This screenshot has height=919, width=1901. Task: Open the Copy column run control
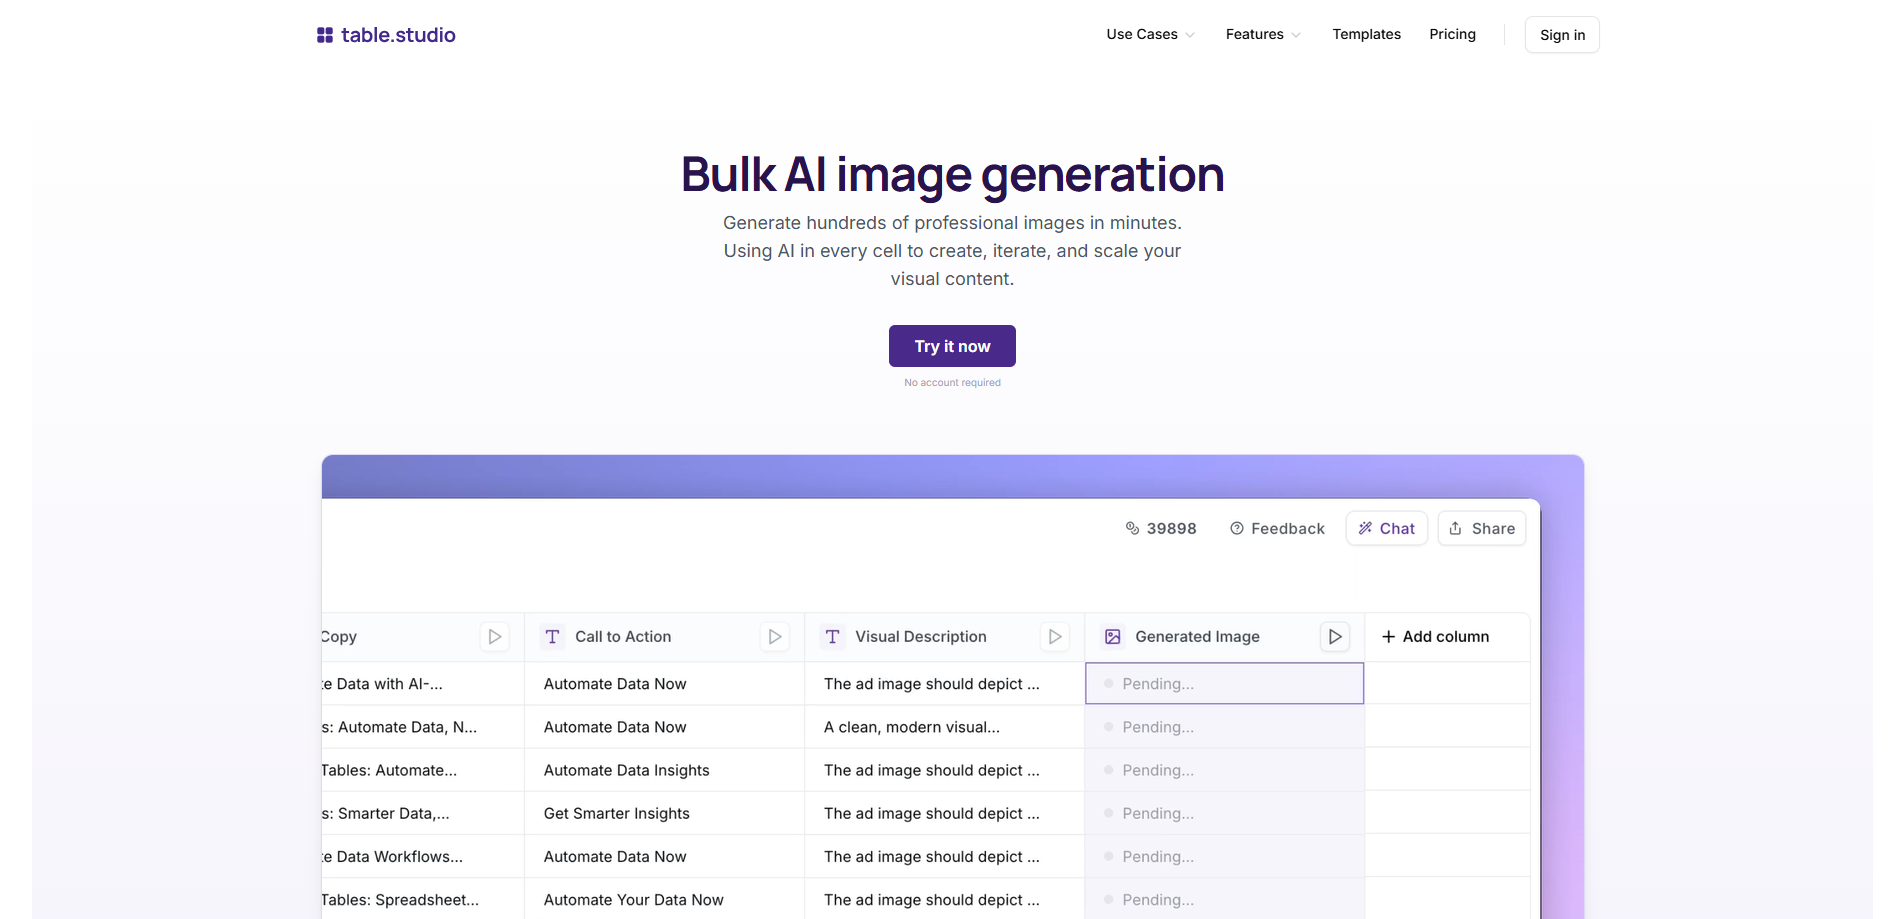point(494,636)
